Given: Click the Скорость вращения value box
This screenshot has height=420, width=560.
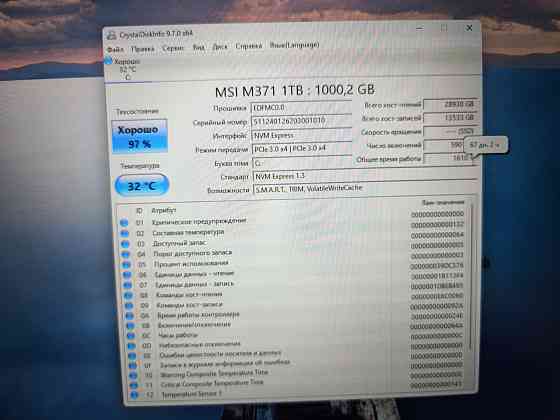Looking at the screenshot, I should pos(450,131).
